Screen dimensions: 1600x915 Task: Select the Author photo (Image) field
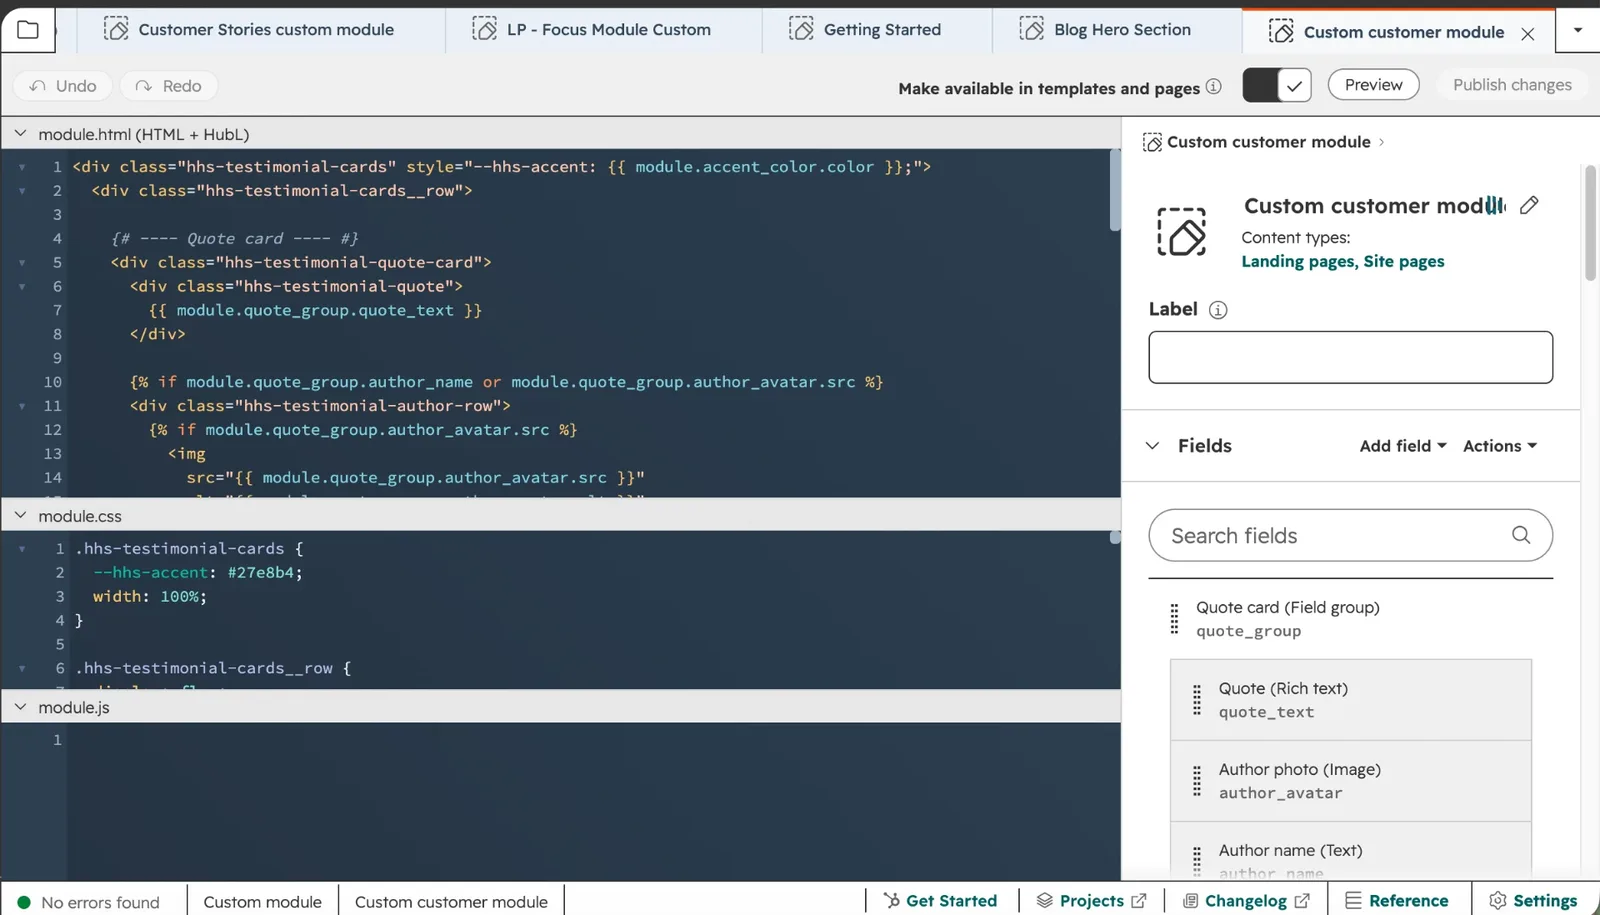click(x=1351, y=781)
